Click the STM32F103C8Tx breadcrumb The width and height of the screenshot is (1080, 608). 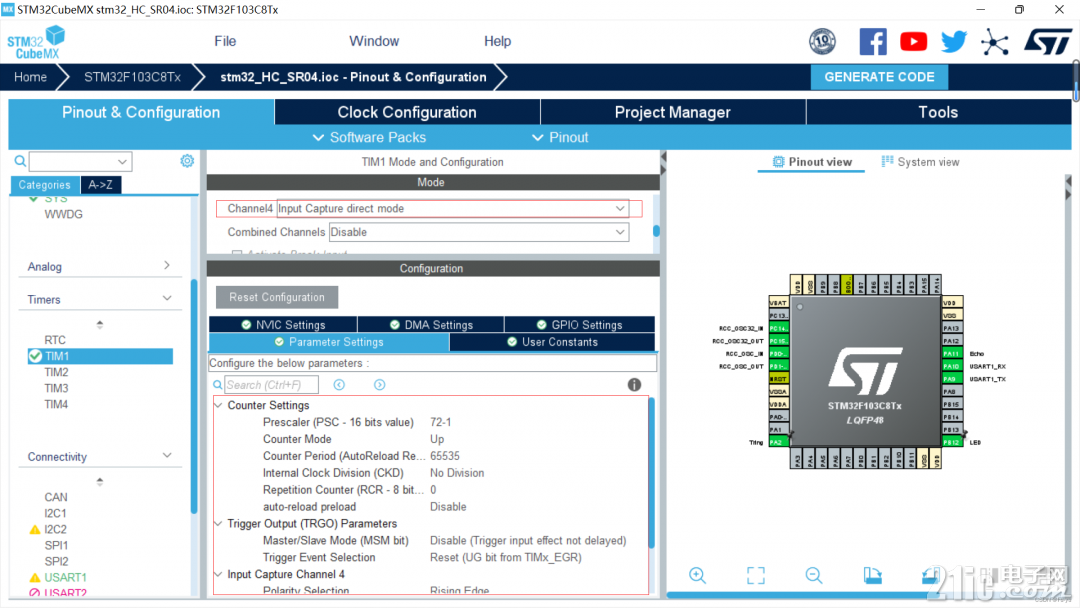[132, 77]
